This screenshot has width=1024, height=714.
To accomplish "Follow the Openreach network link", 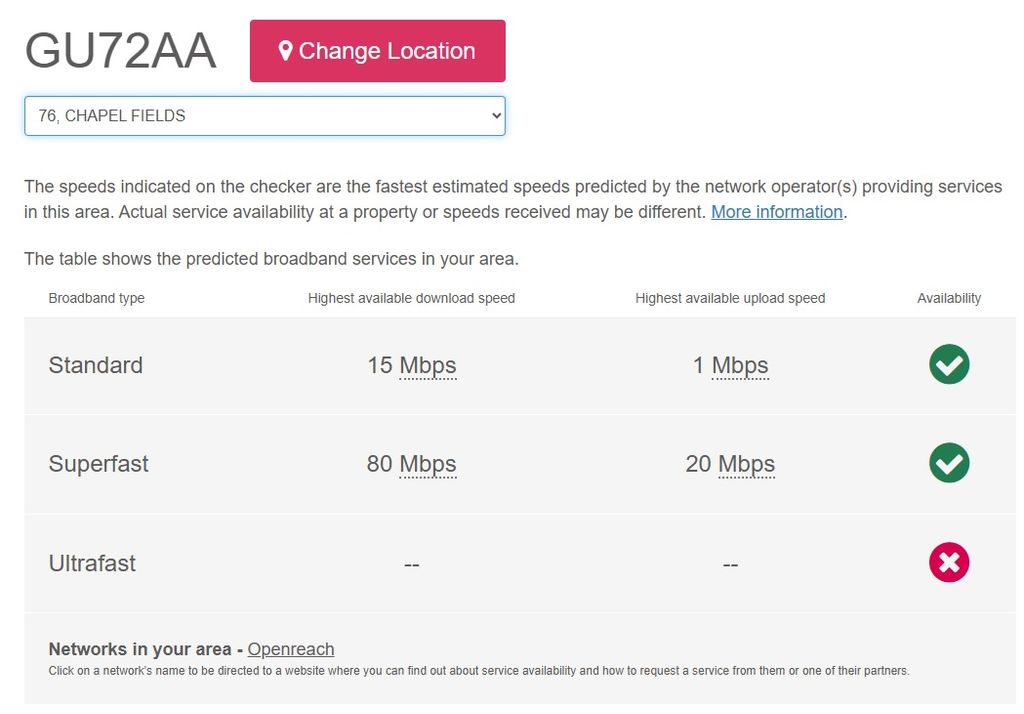I will 291,649.
